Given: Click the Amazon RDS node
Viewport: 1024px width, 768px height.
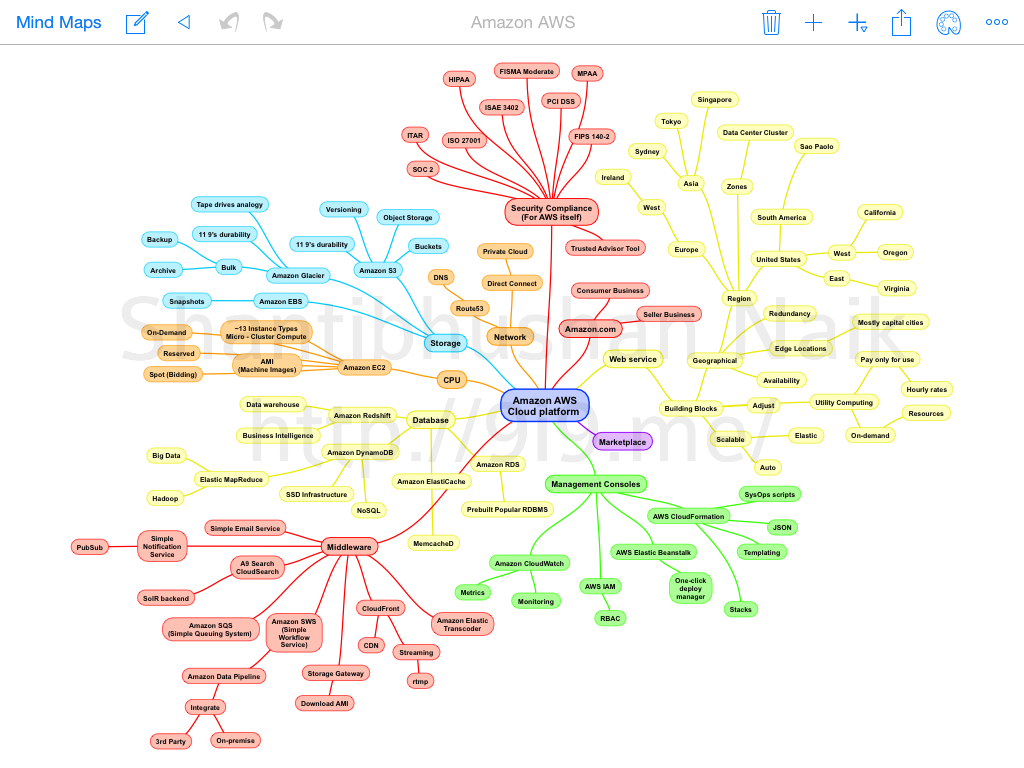Looking at the screenshot, I should click(498, 465).
